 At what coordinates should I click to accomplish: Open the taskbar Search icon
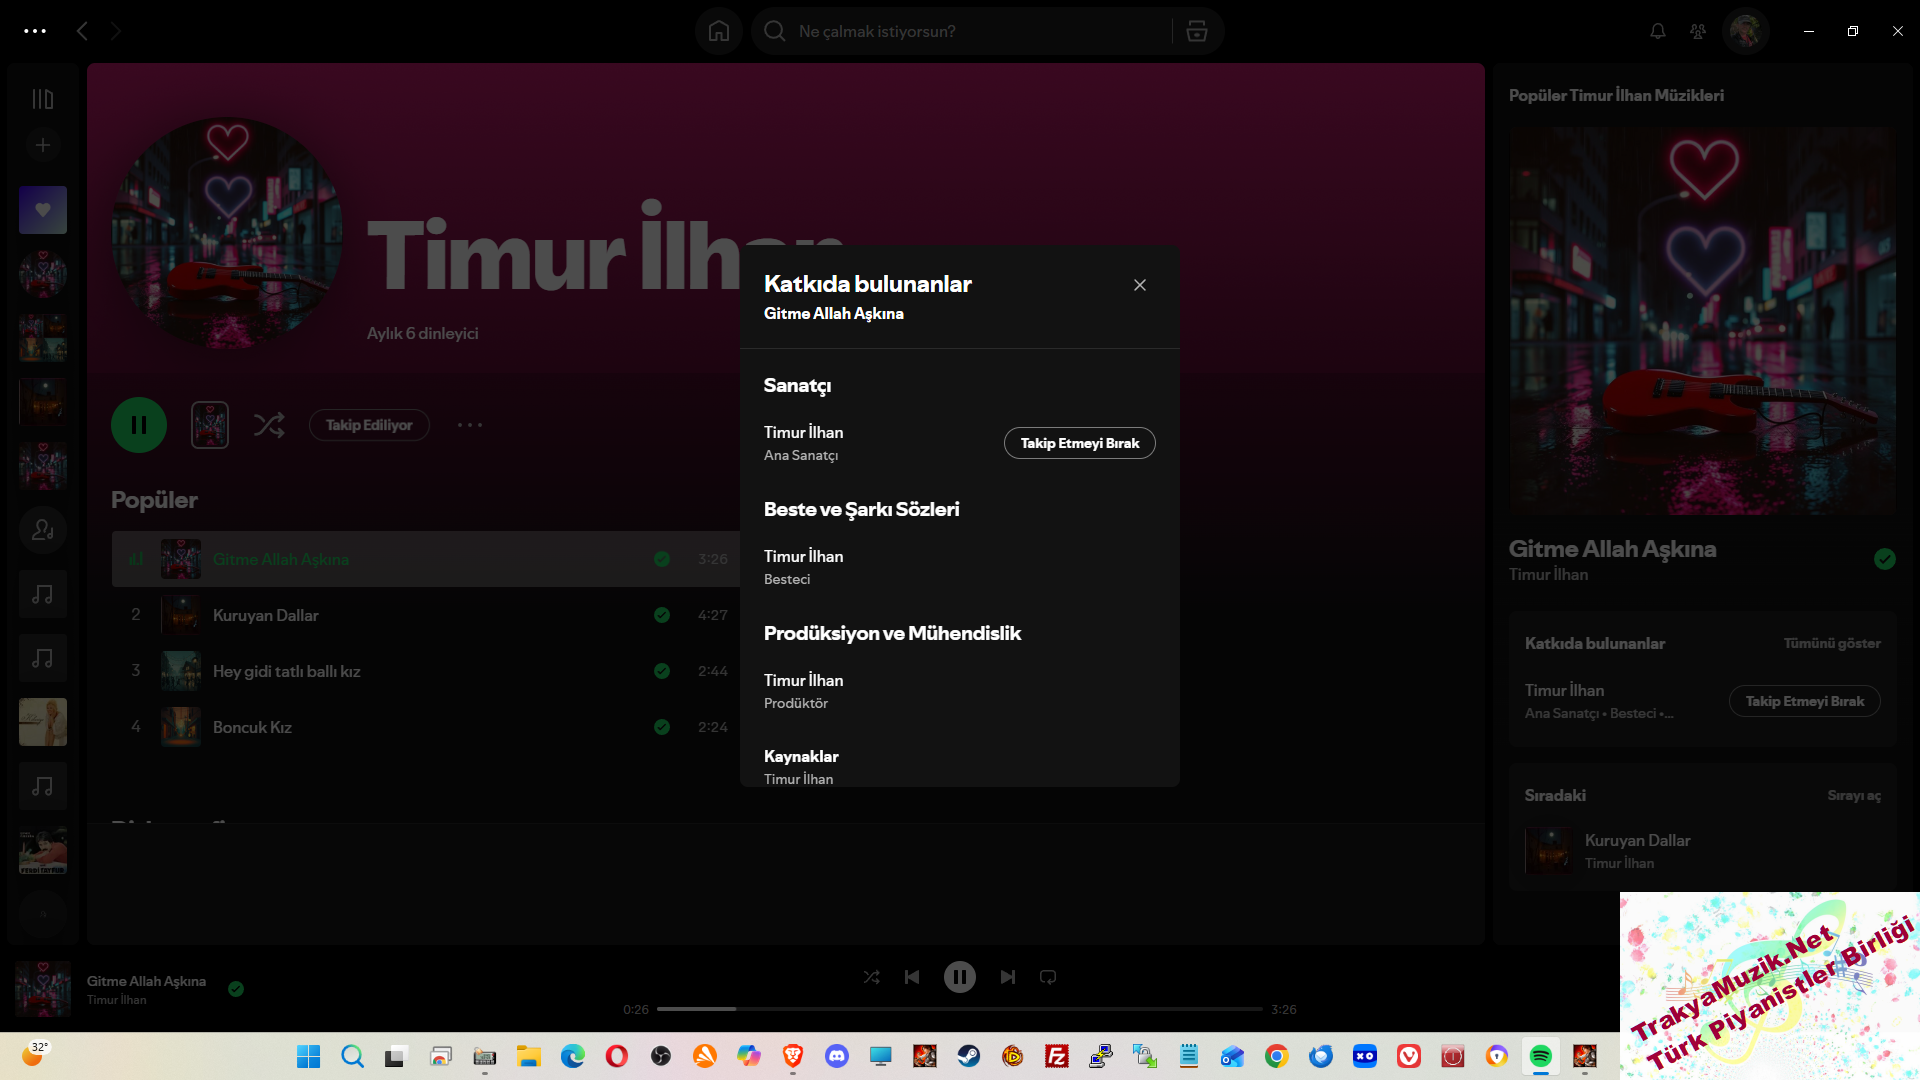352,1056
